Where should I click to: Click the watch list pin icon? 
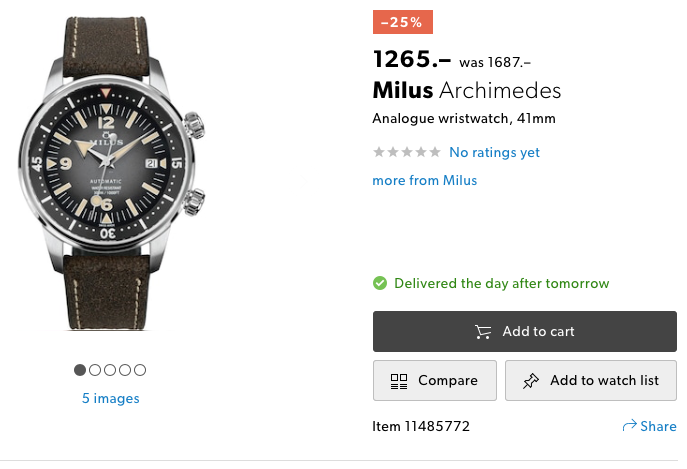[531, 381]
